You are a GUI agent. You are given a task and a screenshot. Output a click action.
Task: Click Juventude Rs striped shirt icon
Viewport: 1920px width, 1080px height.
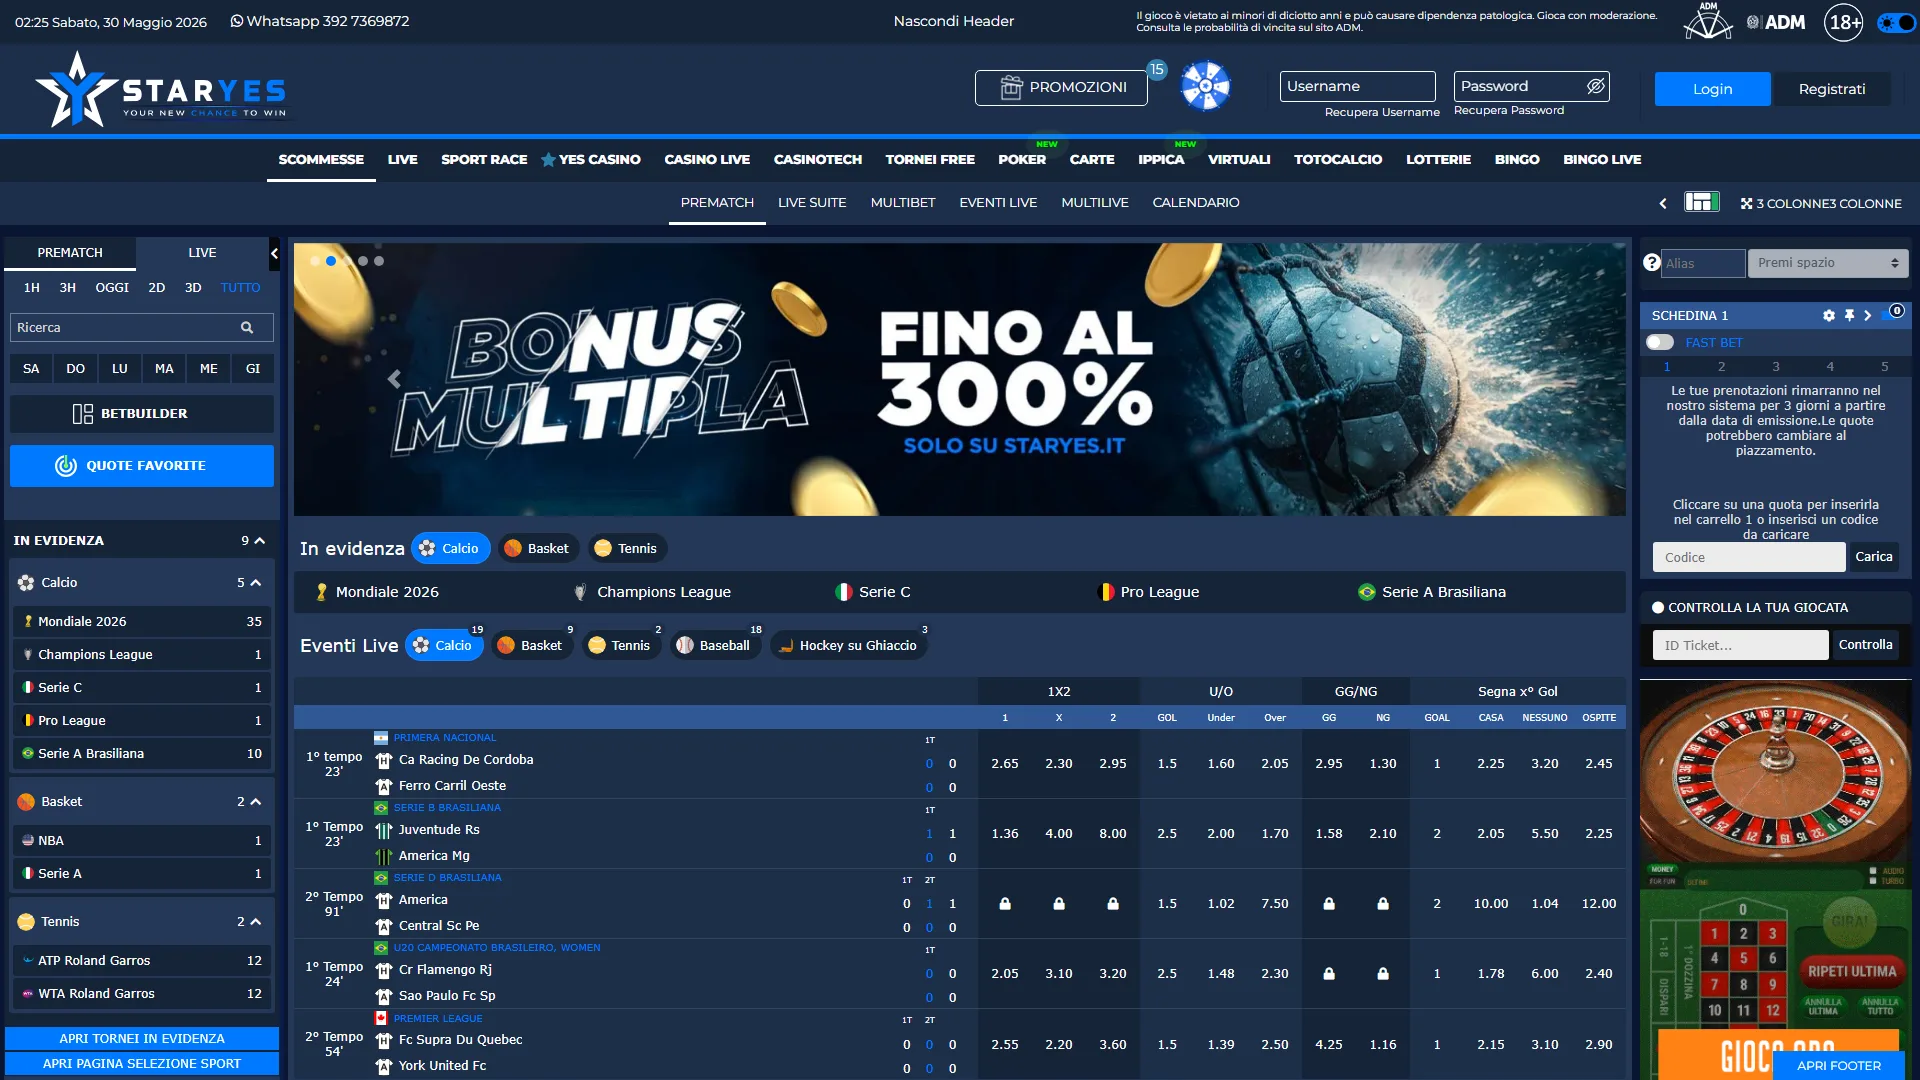click(x=383, y=830)
